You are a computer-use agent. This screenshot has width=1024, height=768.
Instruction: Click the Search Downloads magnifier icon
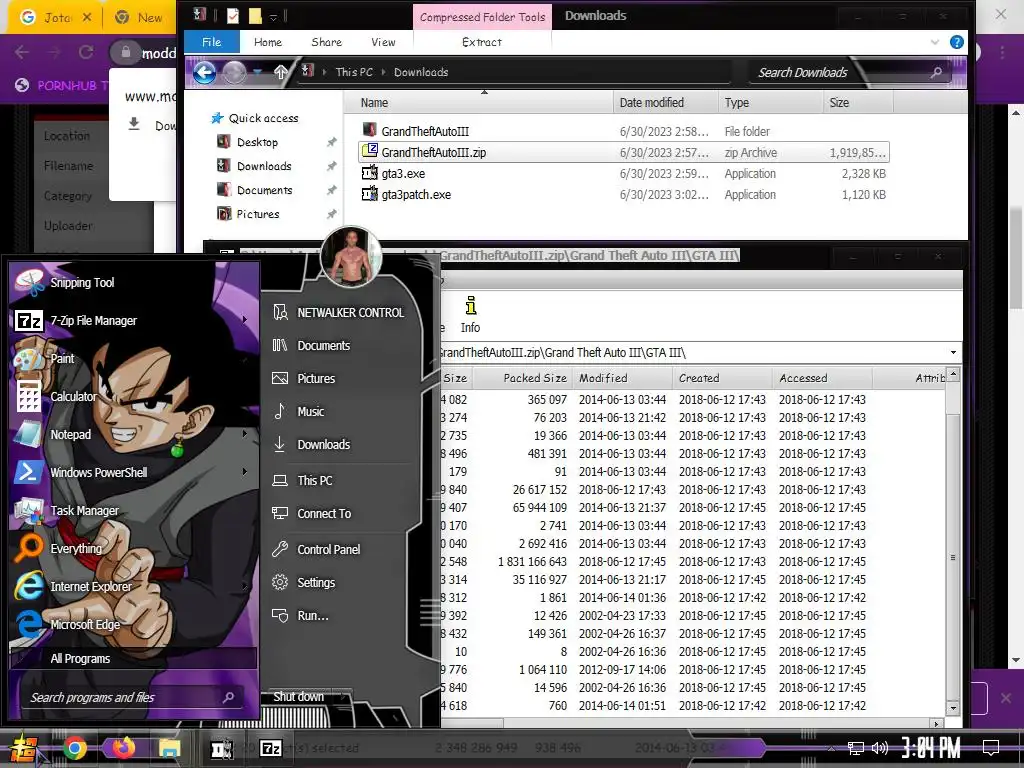click(936, 72)
